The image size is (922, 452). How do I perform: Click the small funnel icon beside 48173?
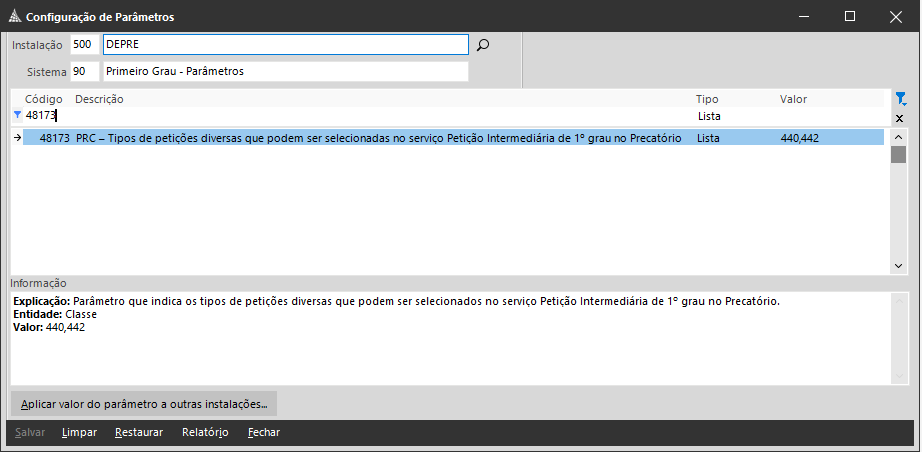(17, 116)
